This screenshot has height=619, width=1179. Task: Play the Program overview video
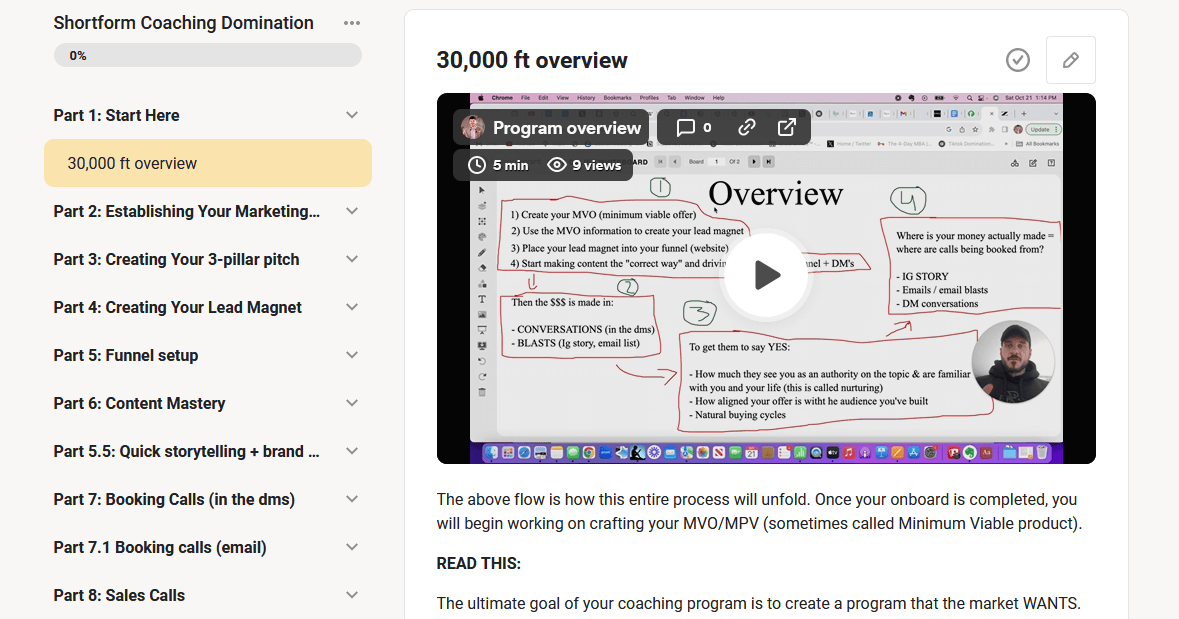[x=766, y=275]
